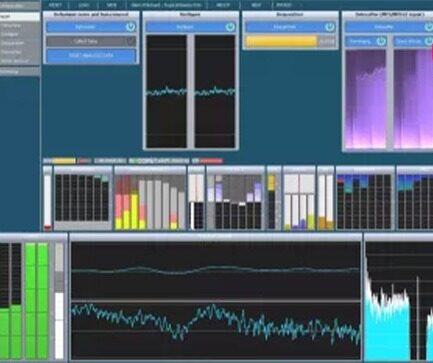Viewport: 433px width, 363px height.
Task: Select the highlighted white Repair entry in sidebar
Action: coord(20,16)
